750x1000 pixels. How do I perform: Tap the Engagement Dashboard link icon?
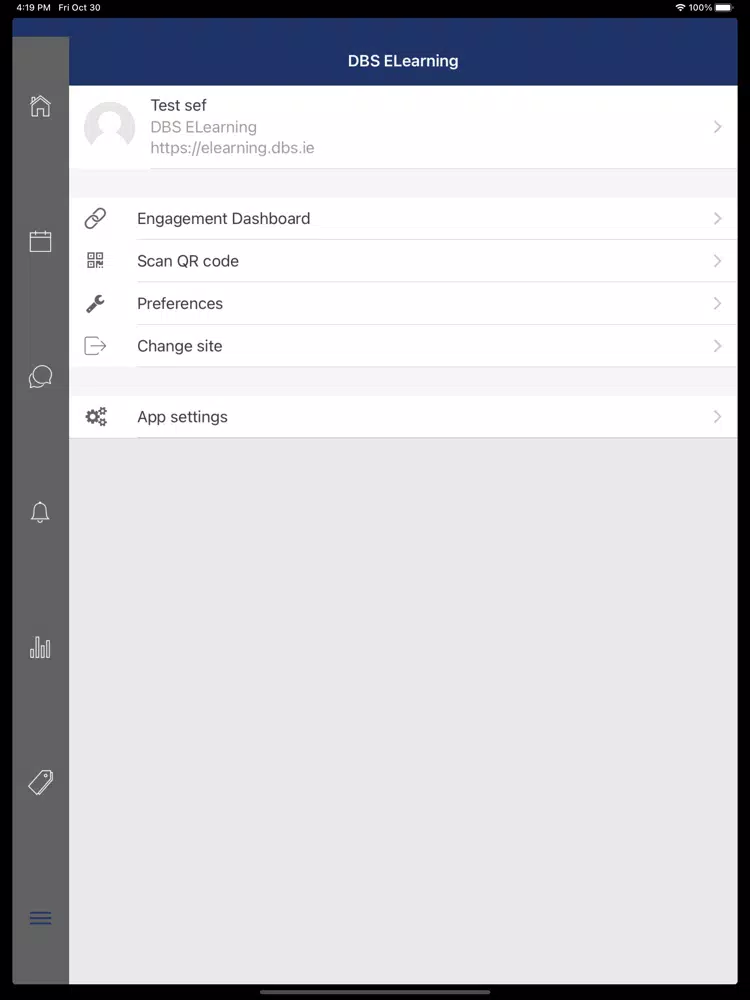(95, 218)
